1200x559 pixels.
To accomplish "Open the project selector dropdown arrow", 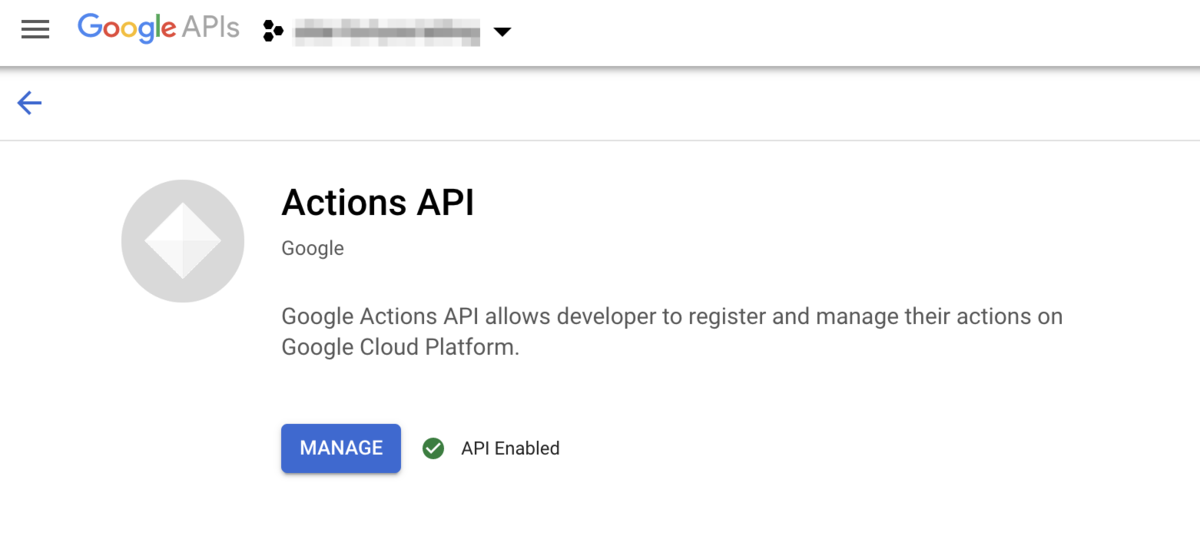I will point(502,32).
